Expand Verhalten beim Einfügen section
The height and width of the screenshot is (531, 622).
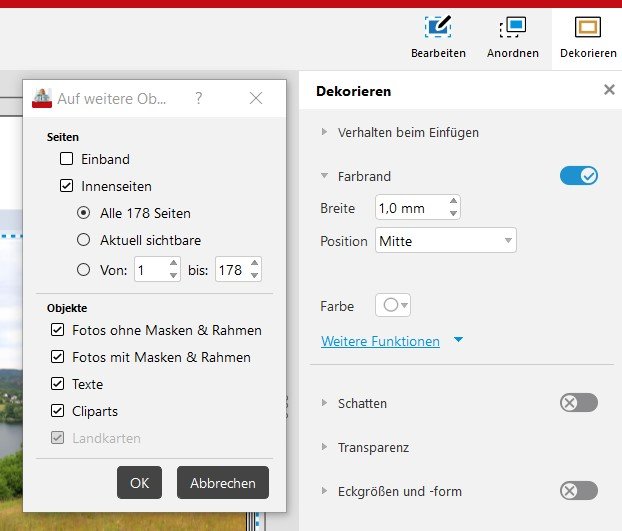point(324,132)
